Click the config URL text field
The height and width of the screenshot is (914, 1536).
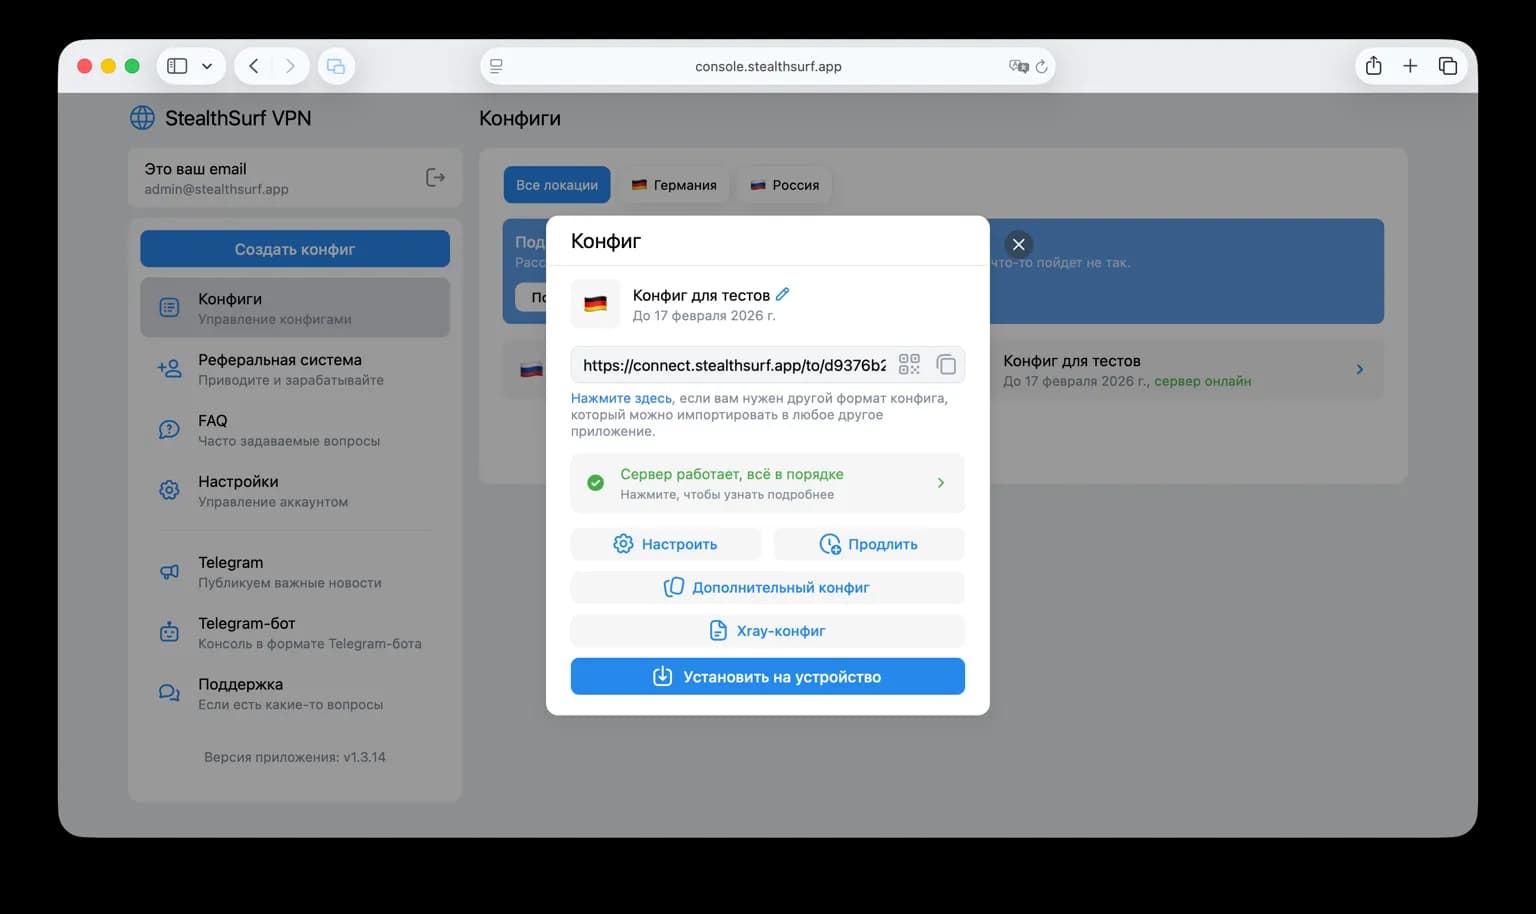click(733, 365)
